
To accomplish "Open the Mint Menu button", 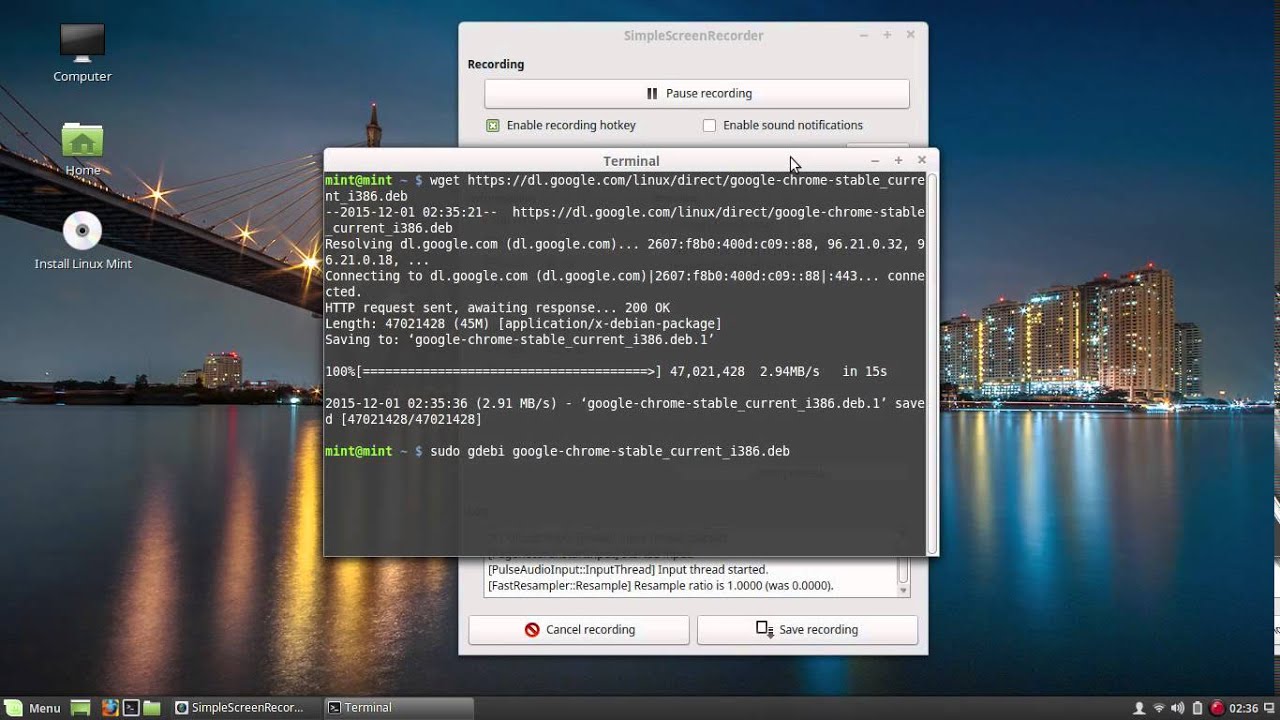I will (x=33, y=707).
